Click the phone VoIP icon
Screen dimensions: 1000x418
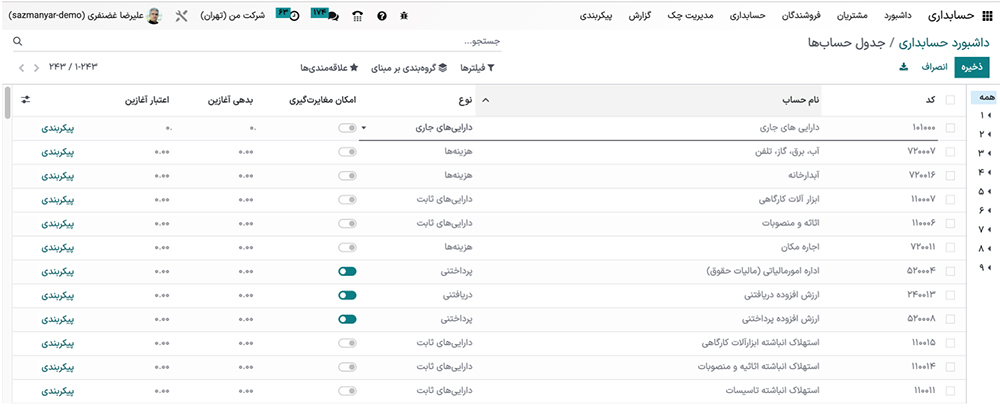tap(357, 17)
